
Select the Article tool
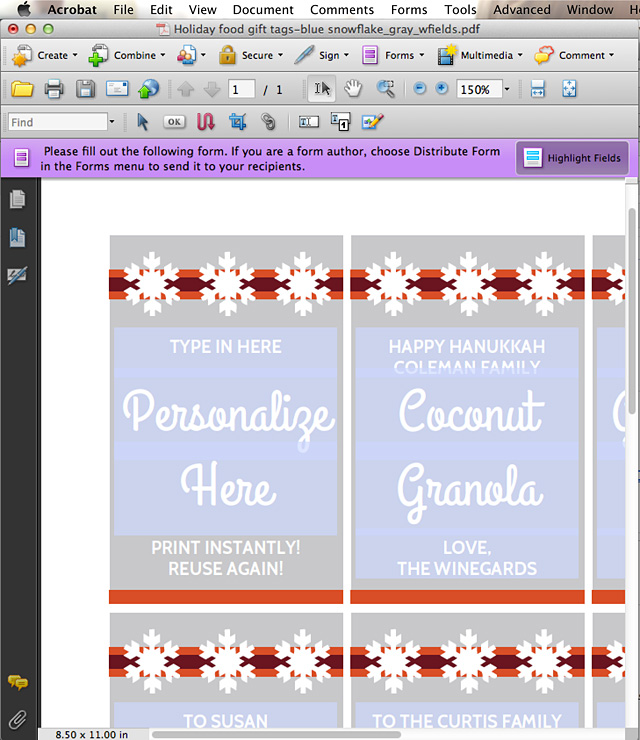tap(205, 122)
